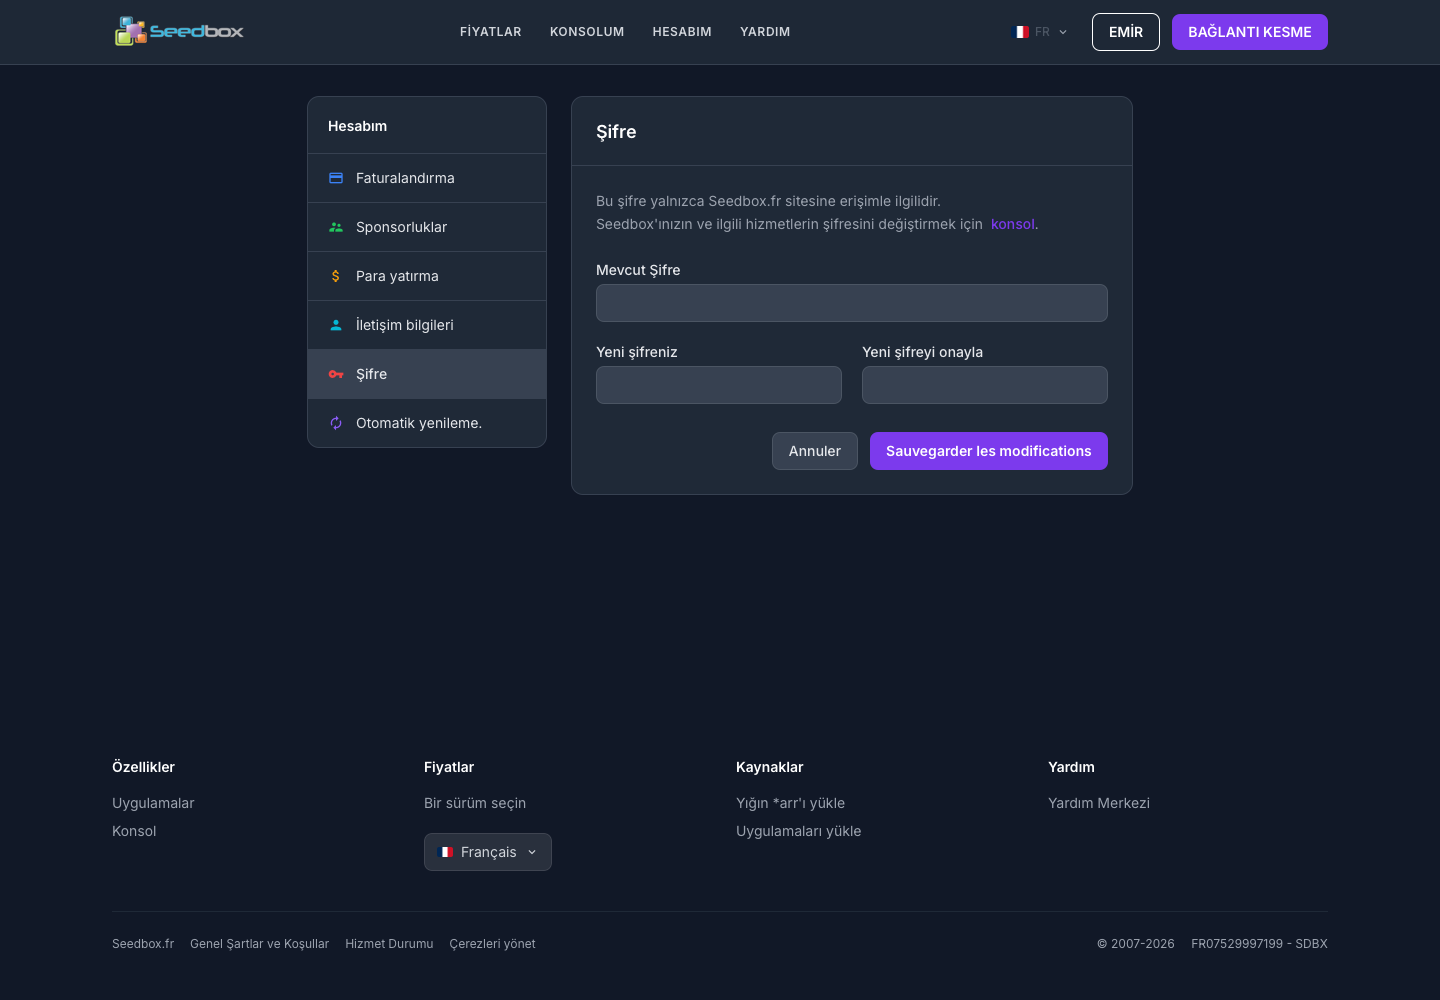Open Genel Şartlar ve Koşullar link

coord(259,944)
